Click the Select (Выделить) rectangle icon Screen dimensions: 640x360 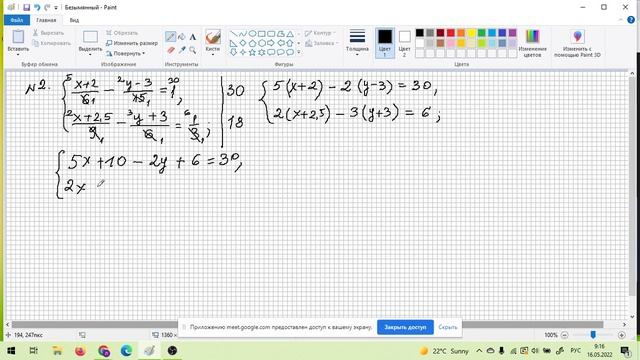pyautogui.click(x=90, y=37)
